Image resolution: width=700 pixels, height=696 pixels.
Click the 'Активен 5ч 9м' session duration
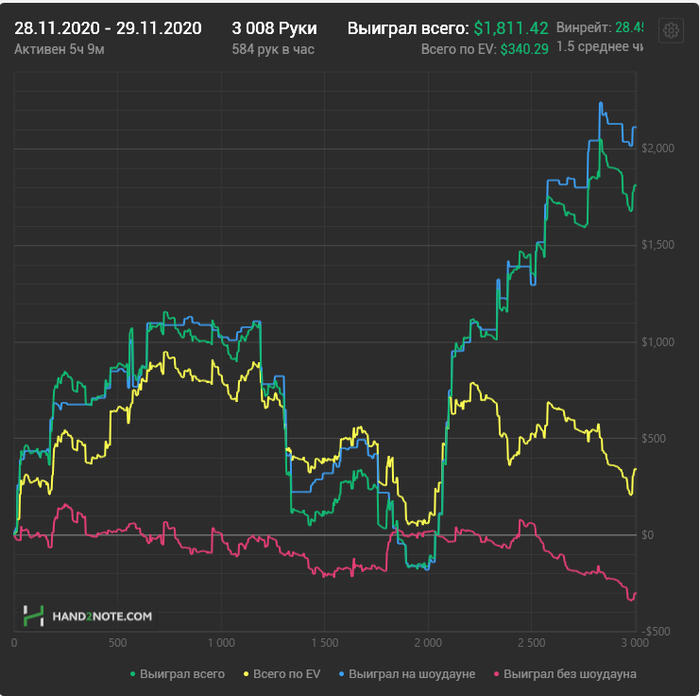click(58, 48)
